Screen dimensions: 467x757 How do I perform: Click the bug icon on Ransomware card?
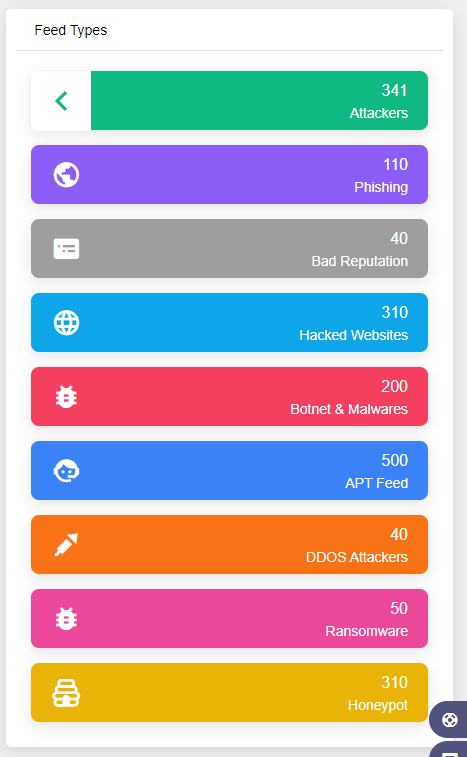66,618
